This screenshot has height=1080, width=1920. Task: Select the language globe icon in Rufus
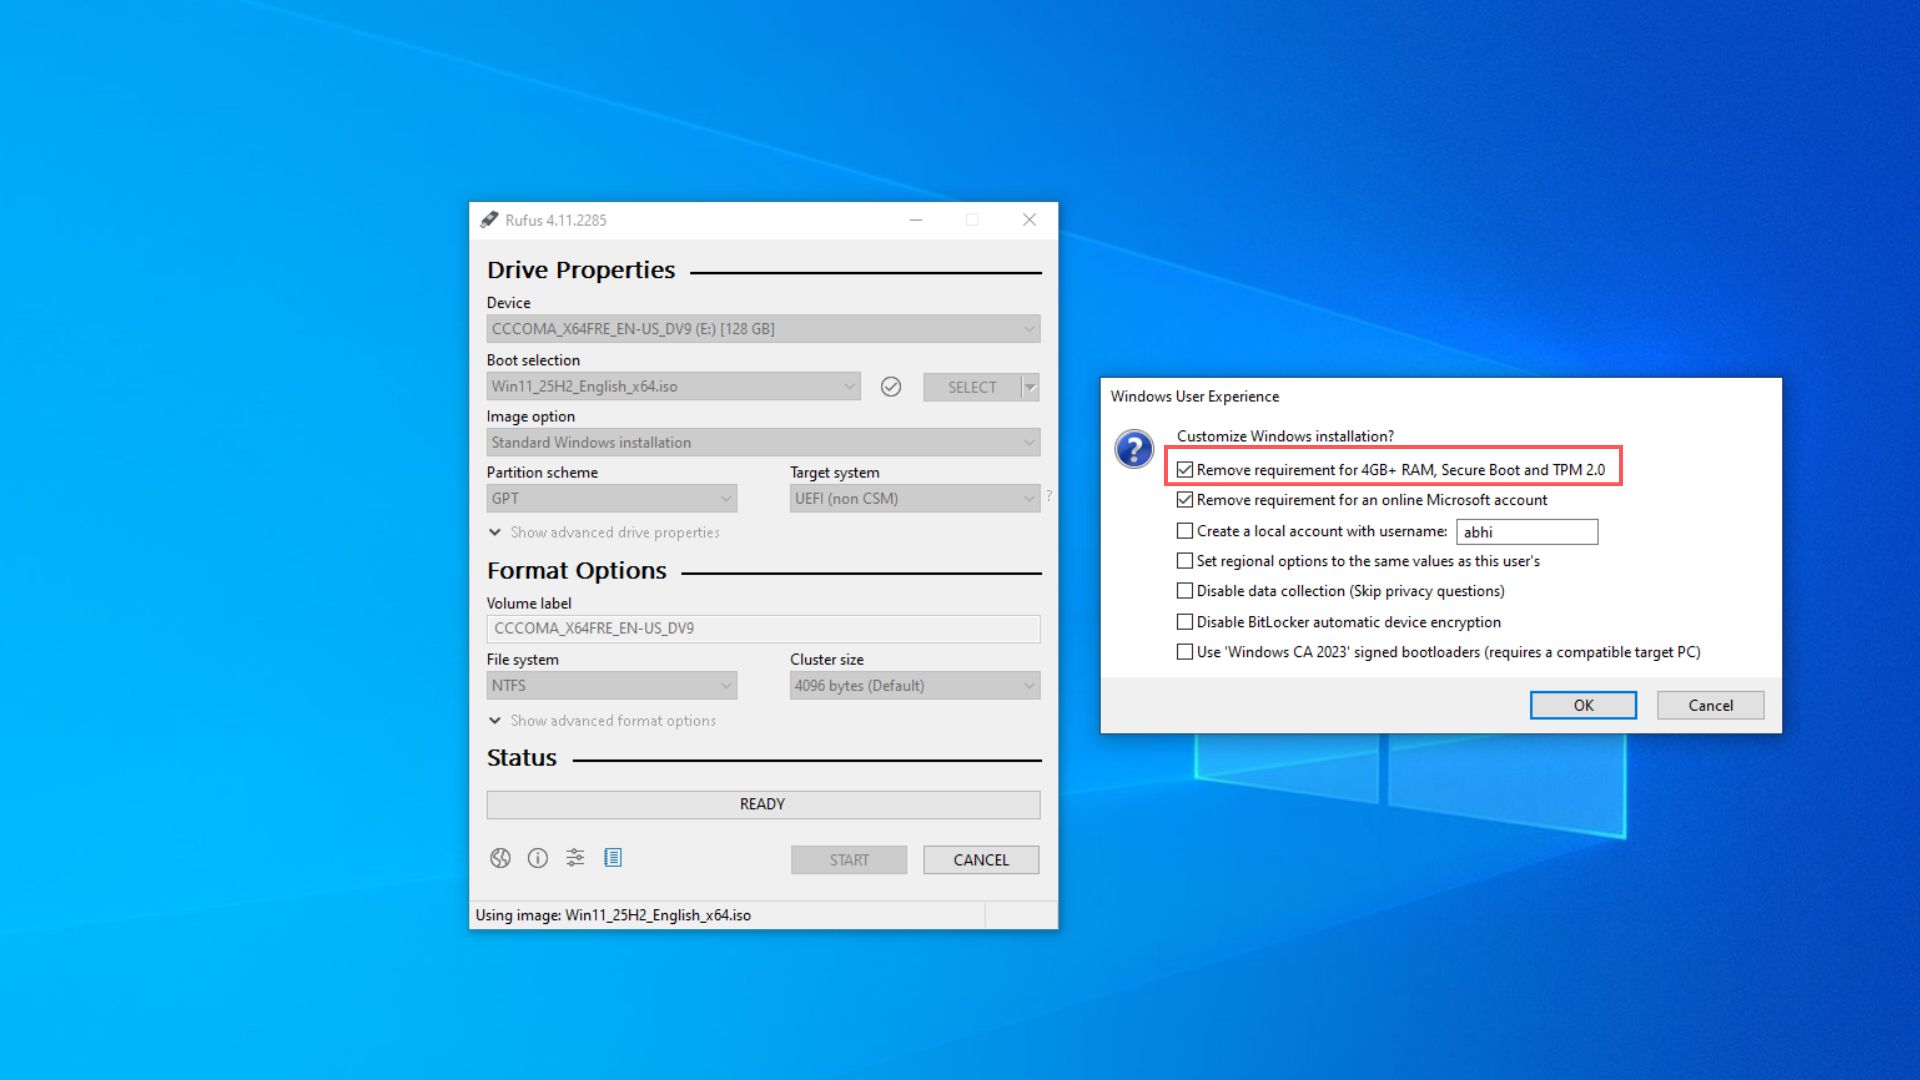click(x=499, y=857)
